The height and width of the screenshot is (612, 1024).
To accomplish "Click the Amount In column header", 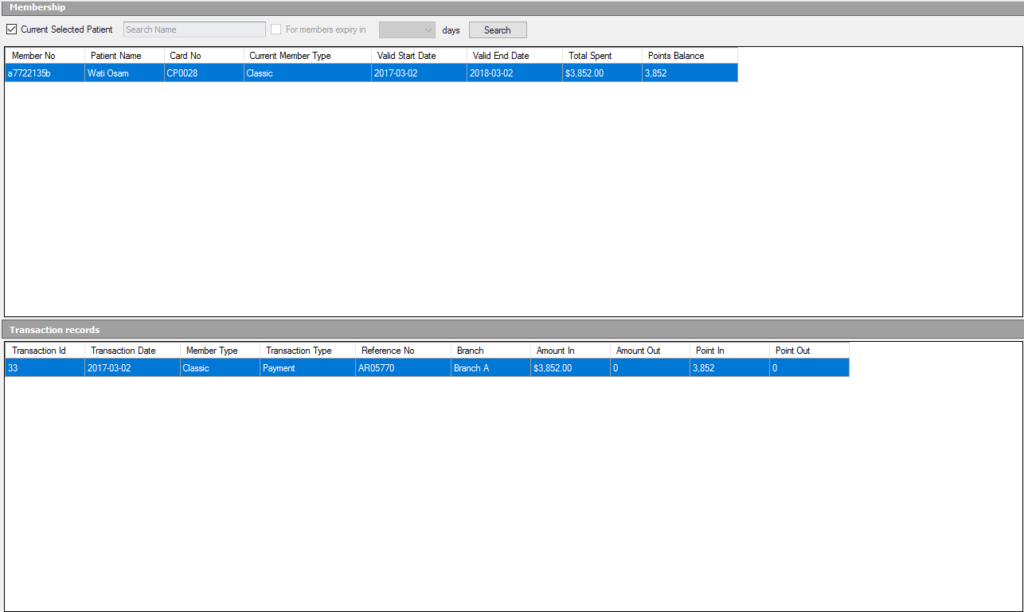I will (x=571, y=351).
